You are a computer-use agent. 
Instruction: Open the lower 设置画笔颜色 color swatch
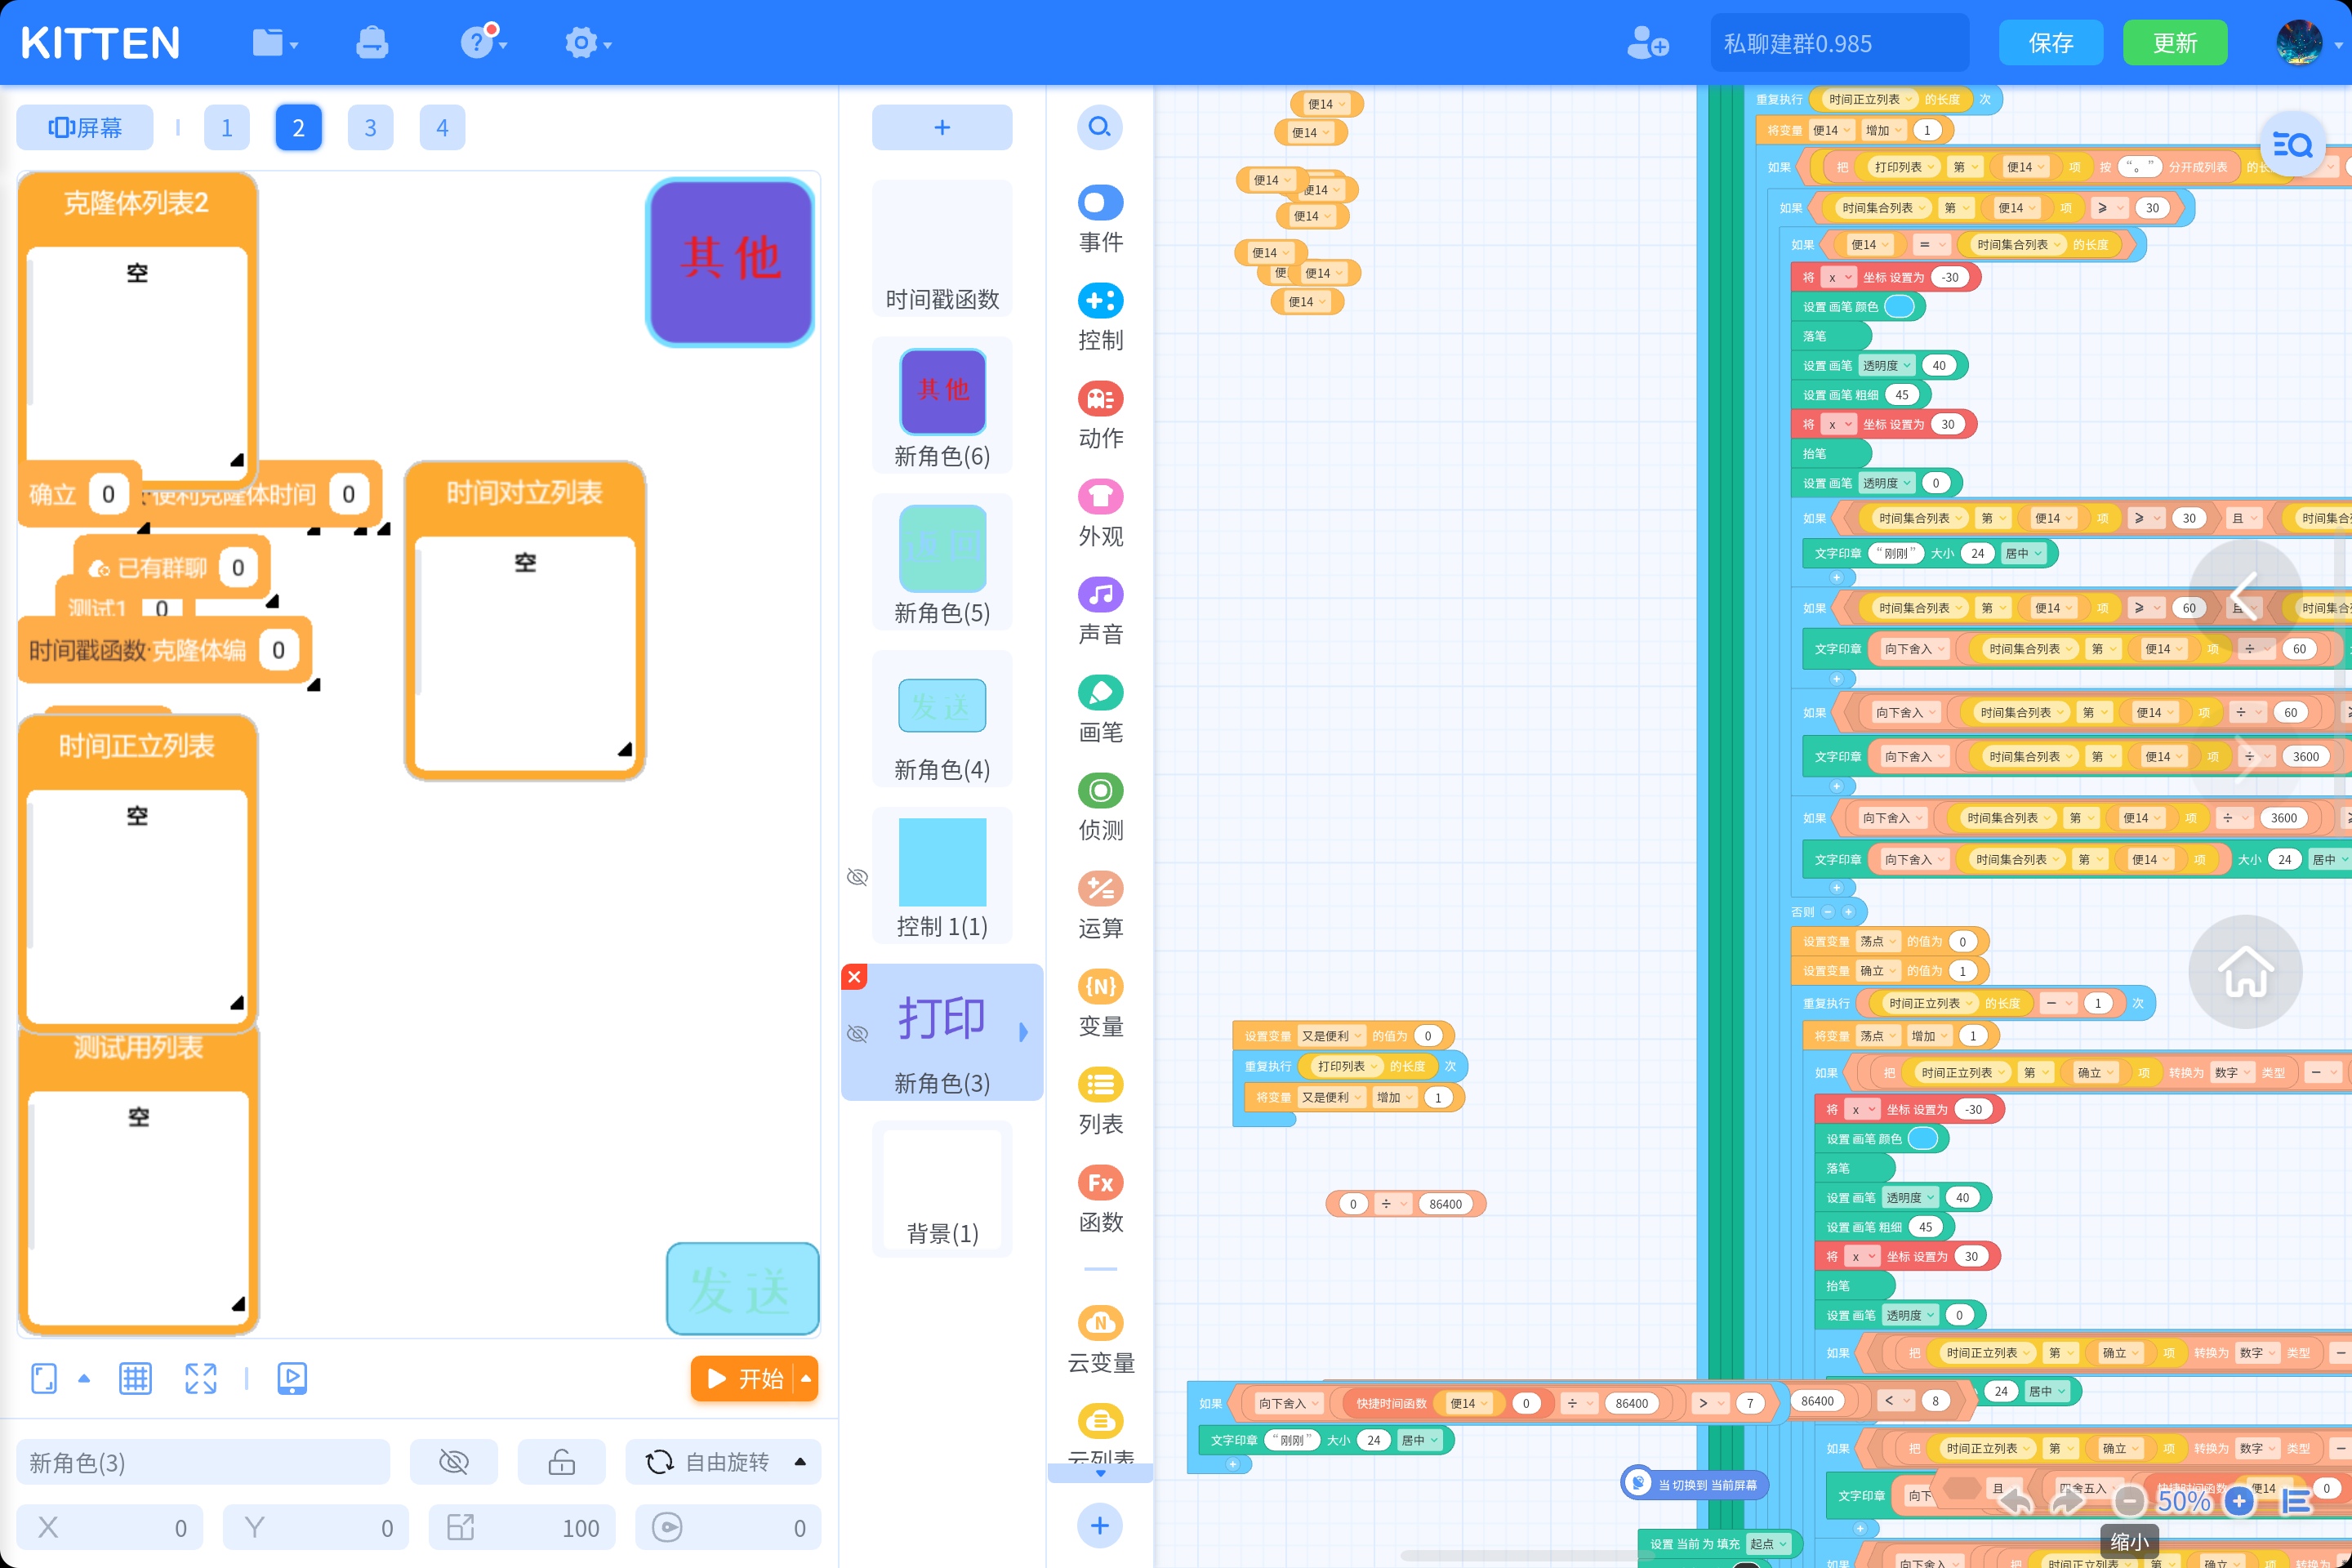(x=1923, y=1139)
